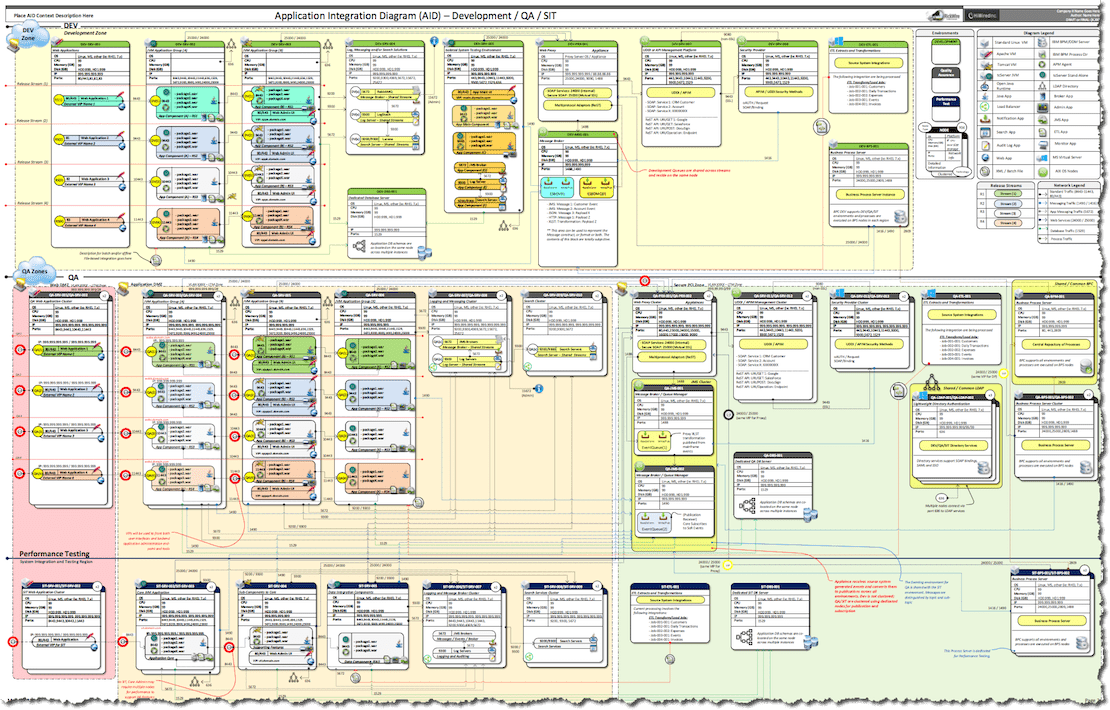Viewport: 1110px width, 710px height.
Task: Select the APM Agent legend icon
Action: click(x=1042, y=63)
